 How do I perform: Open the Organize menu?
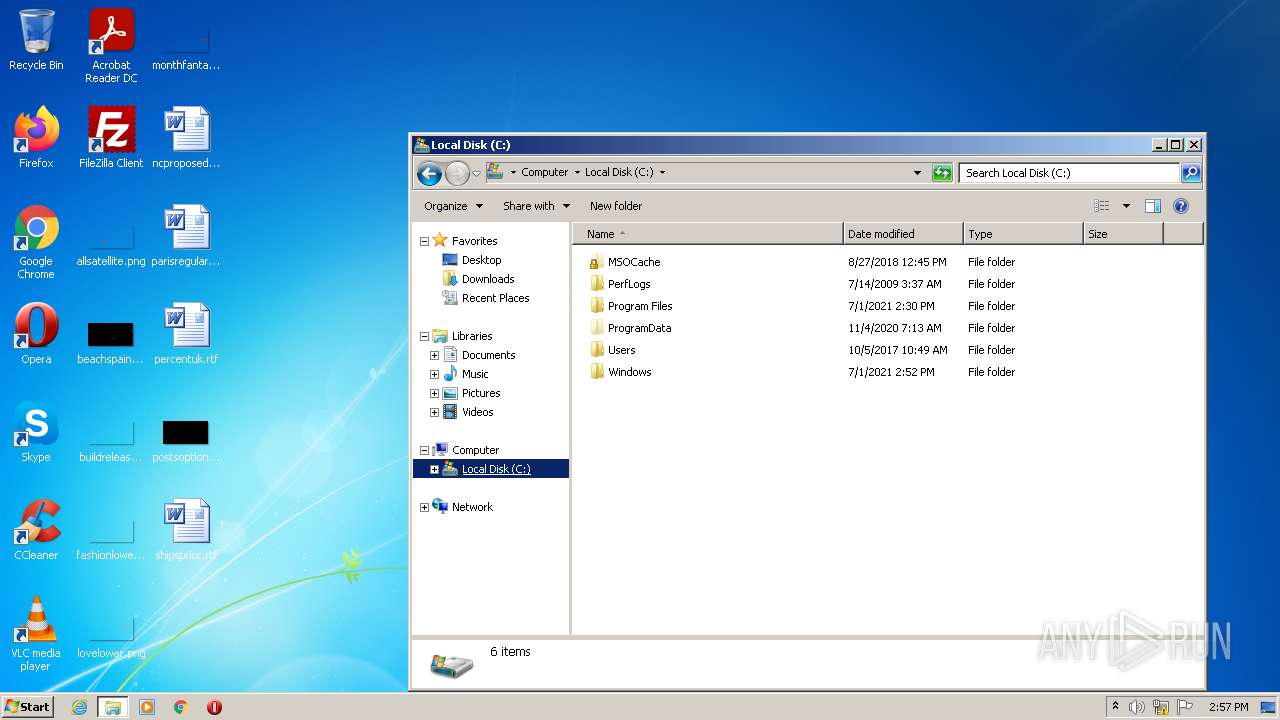(x=453, y=206)
